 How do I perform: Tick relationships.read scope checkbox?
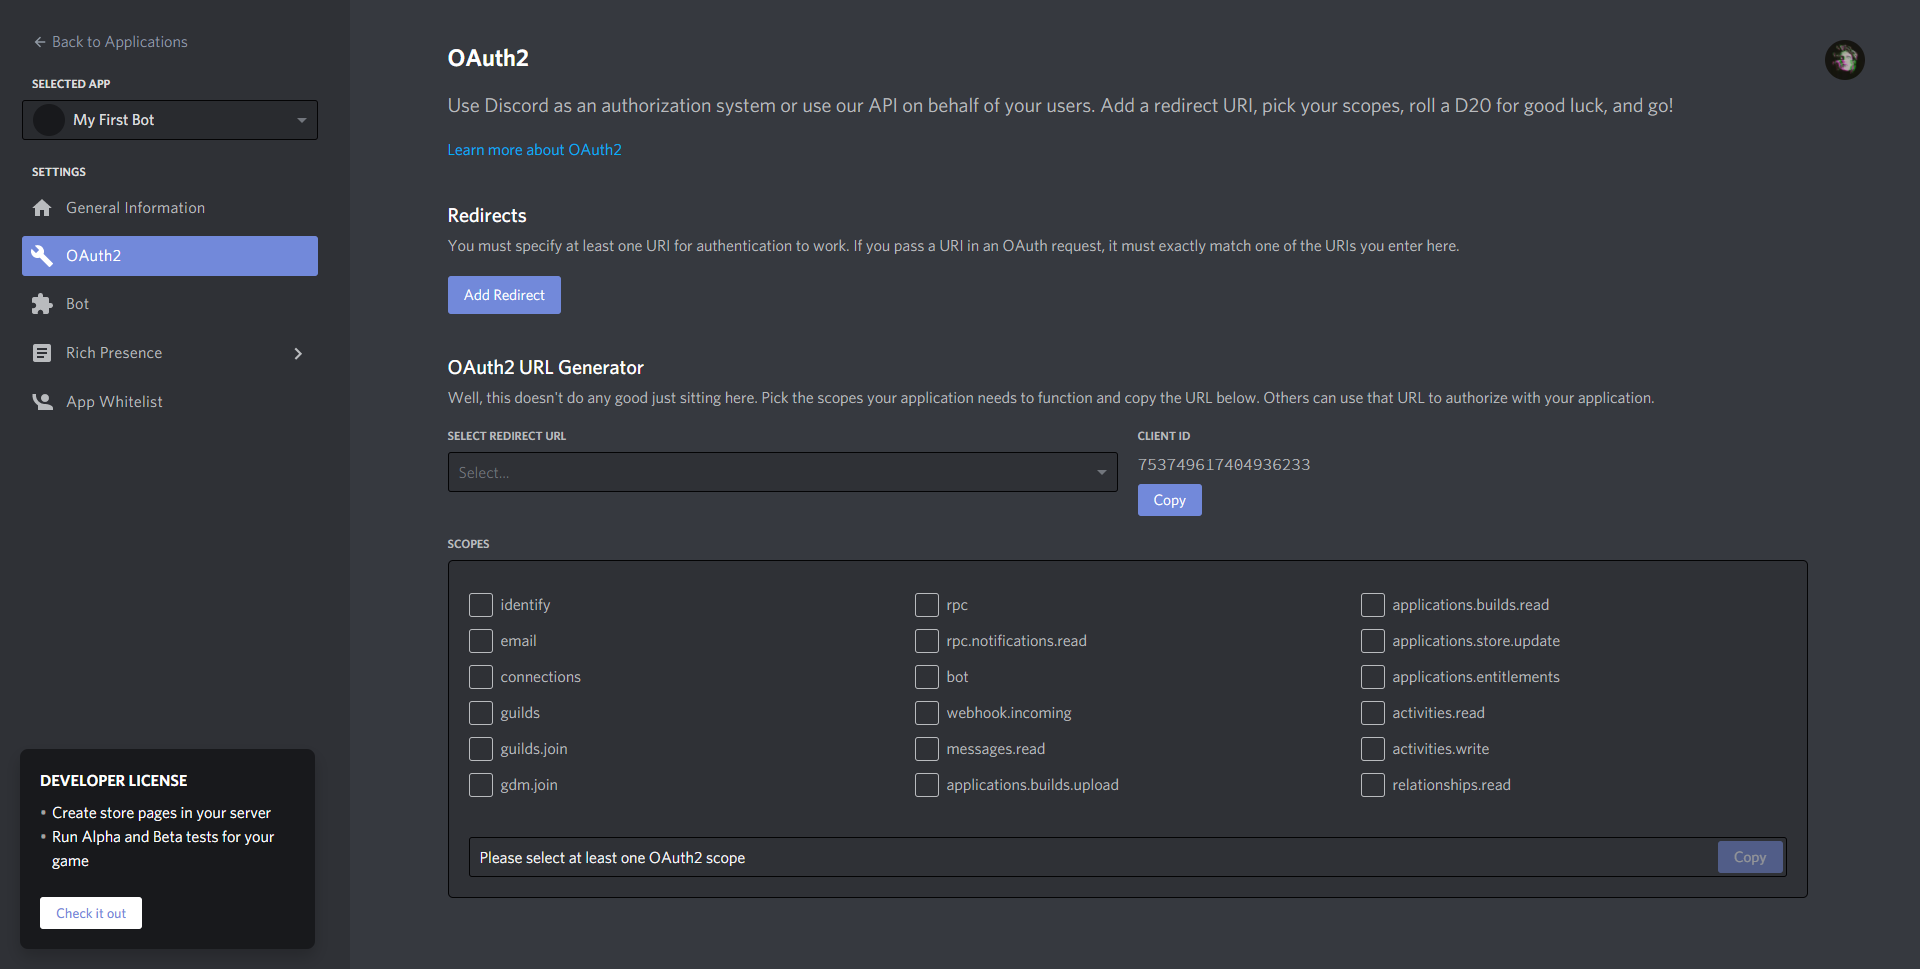pyautogui.click(x=1373, y=785)
